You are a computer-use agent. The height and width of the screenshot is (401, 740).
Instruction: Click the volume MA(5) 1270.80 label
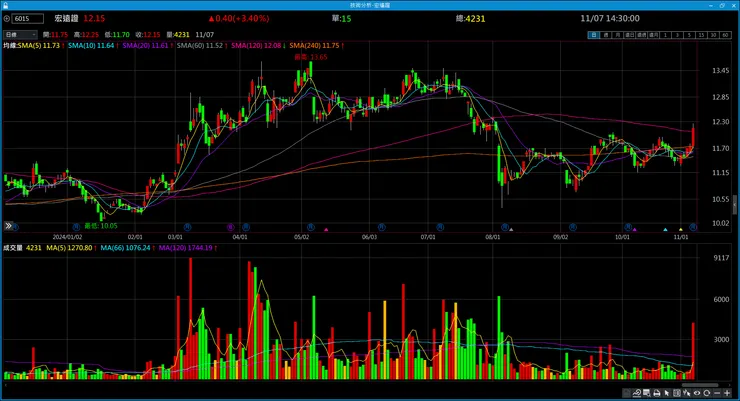(69, 248)
